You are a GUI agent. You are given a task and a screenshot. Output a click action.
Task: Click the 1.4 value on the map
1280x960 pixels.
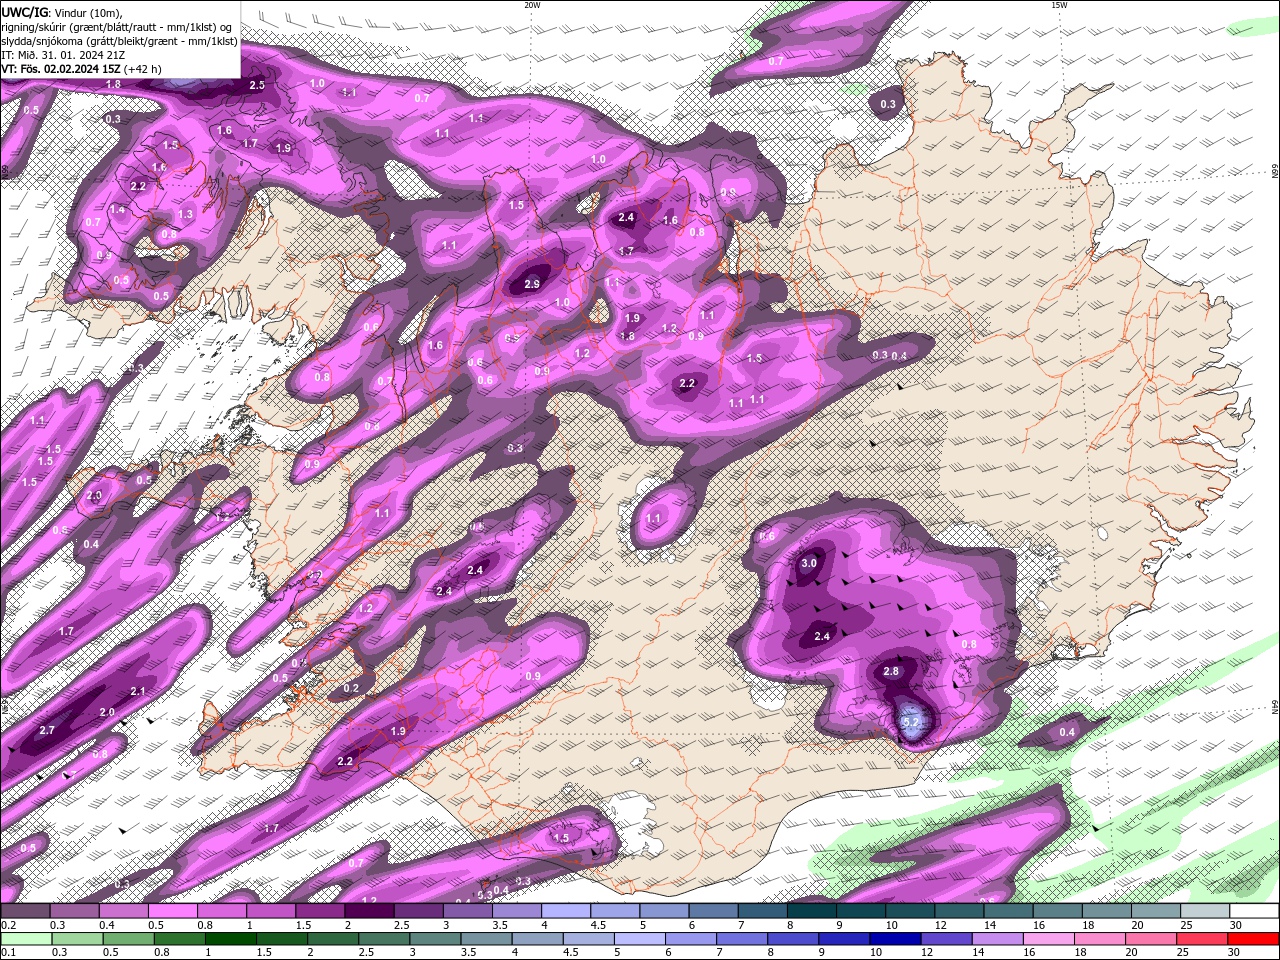[x=118, y=210]
